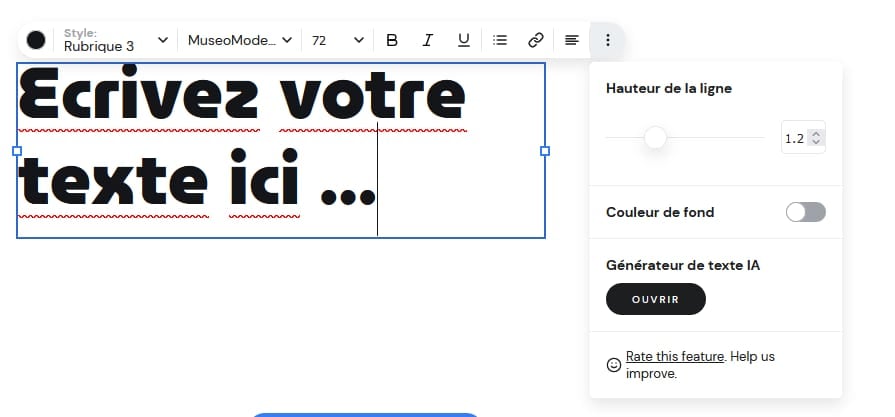Click the Hauteur de la ligne slider handle
This screenshot has height=417, width=895.
tap(655, 137)
